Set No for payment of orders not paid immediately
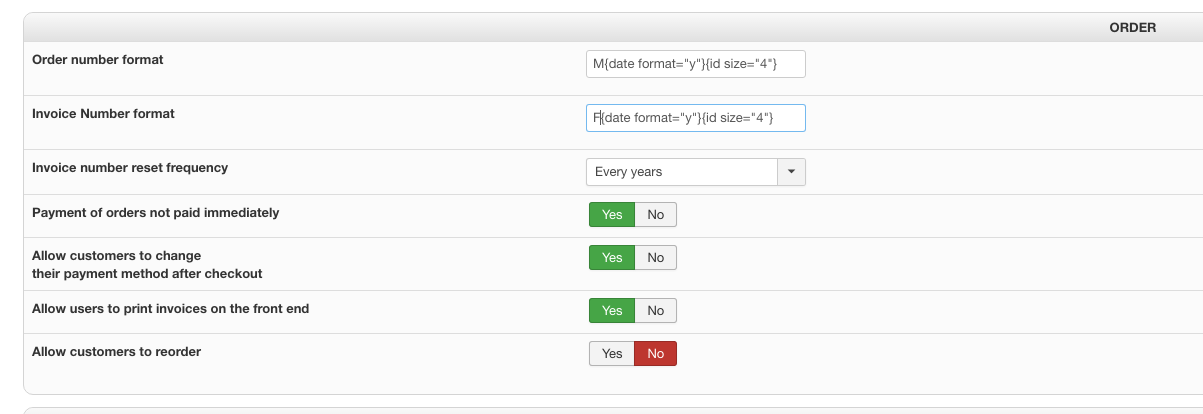Image resolution: width=1203 pixels, height=414 pixels. point(656,214)
